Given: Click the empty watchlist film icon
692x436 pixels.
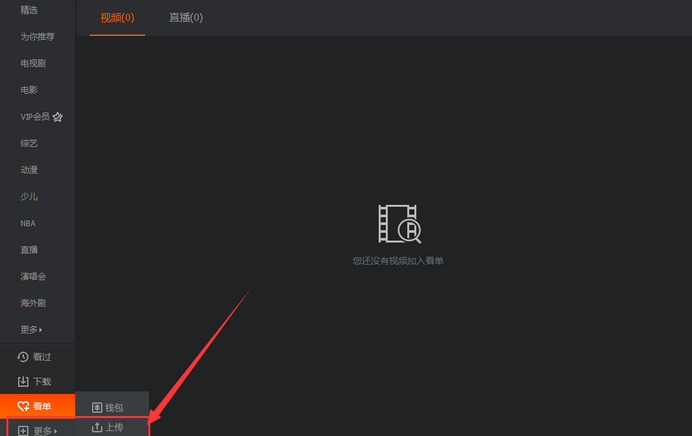Looking at the screenshot, I should 399,224.
